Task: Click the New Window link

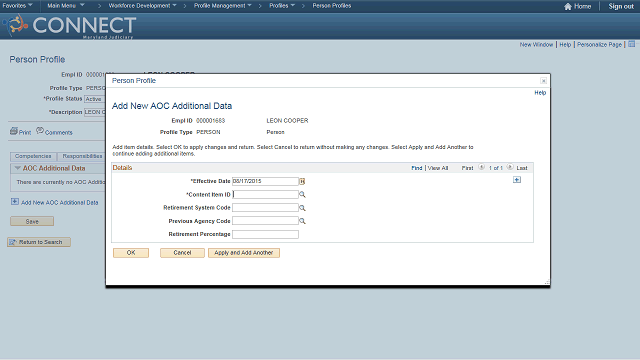Action: (536, 44)
